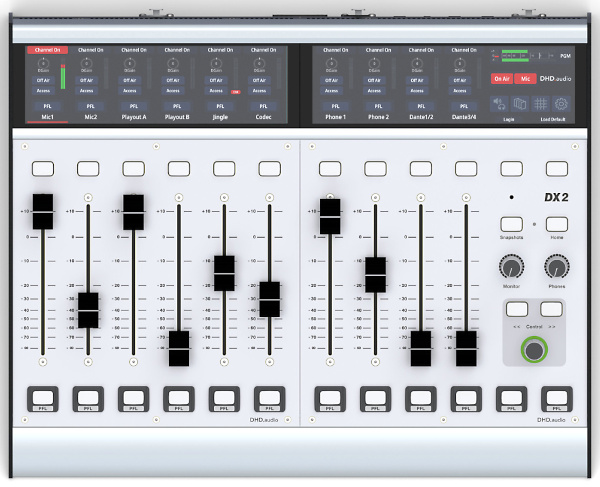Click the hardware PFL key under Phone 1 fader

tap(330, 399)
